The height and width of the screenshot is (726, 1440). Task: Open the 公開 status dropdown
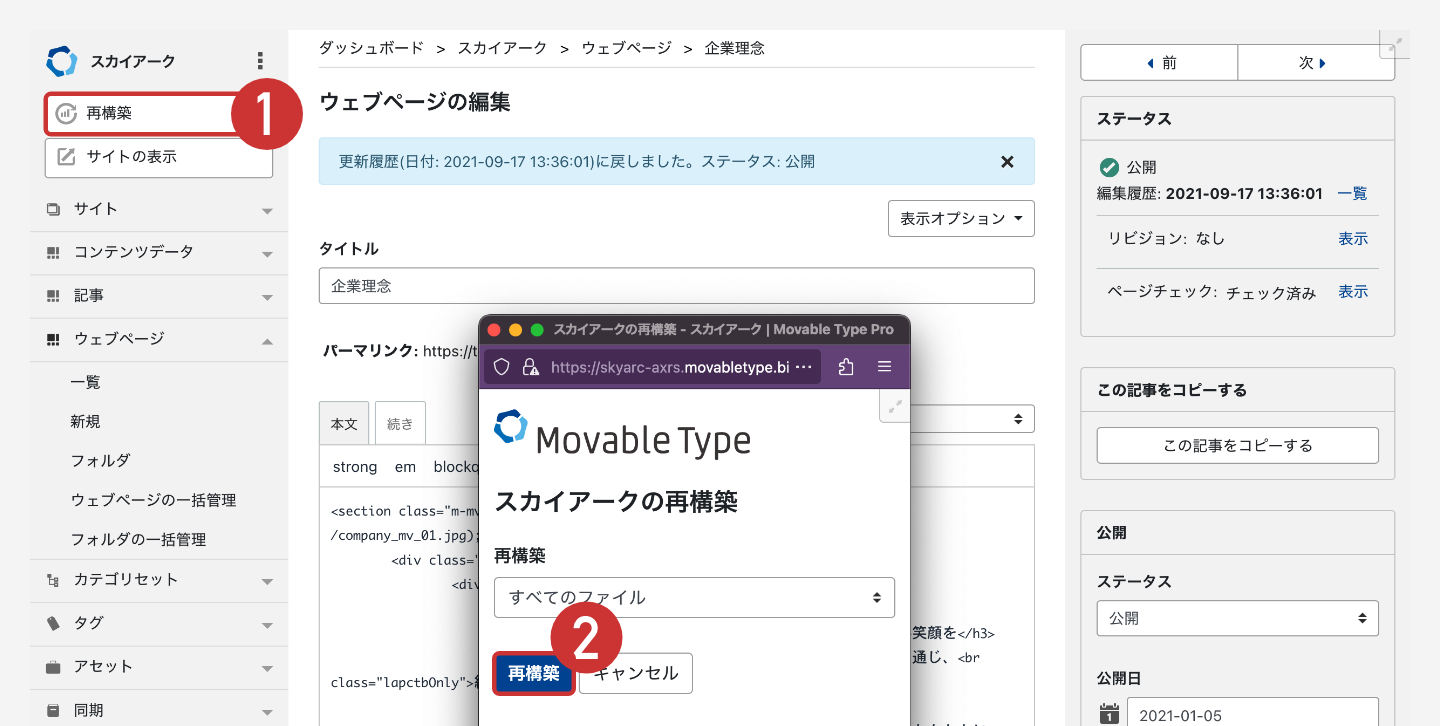1237,619
